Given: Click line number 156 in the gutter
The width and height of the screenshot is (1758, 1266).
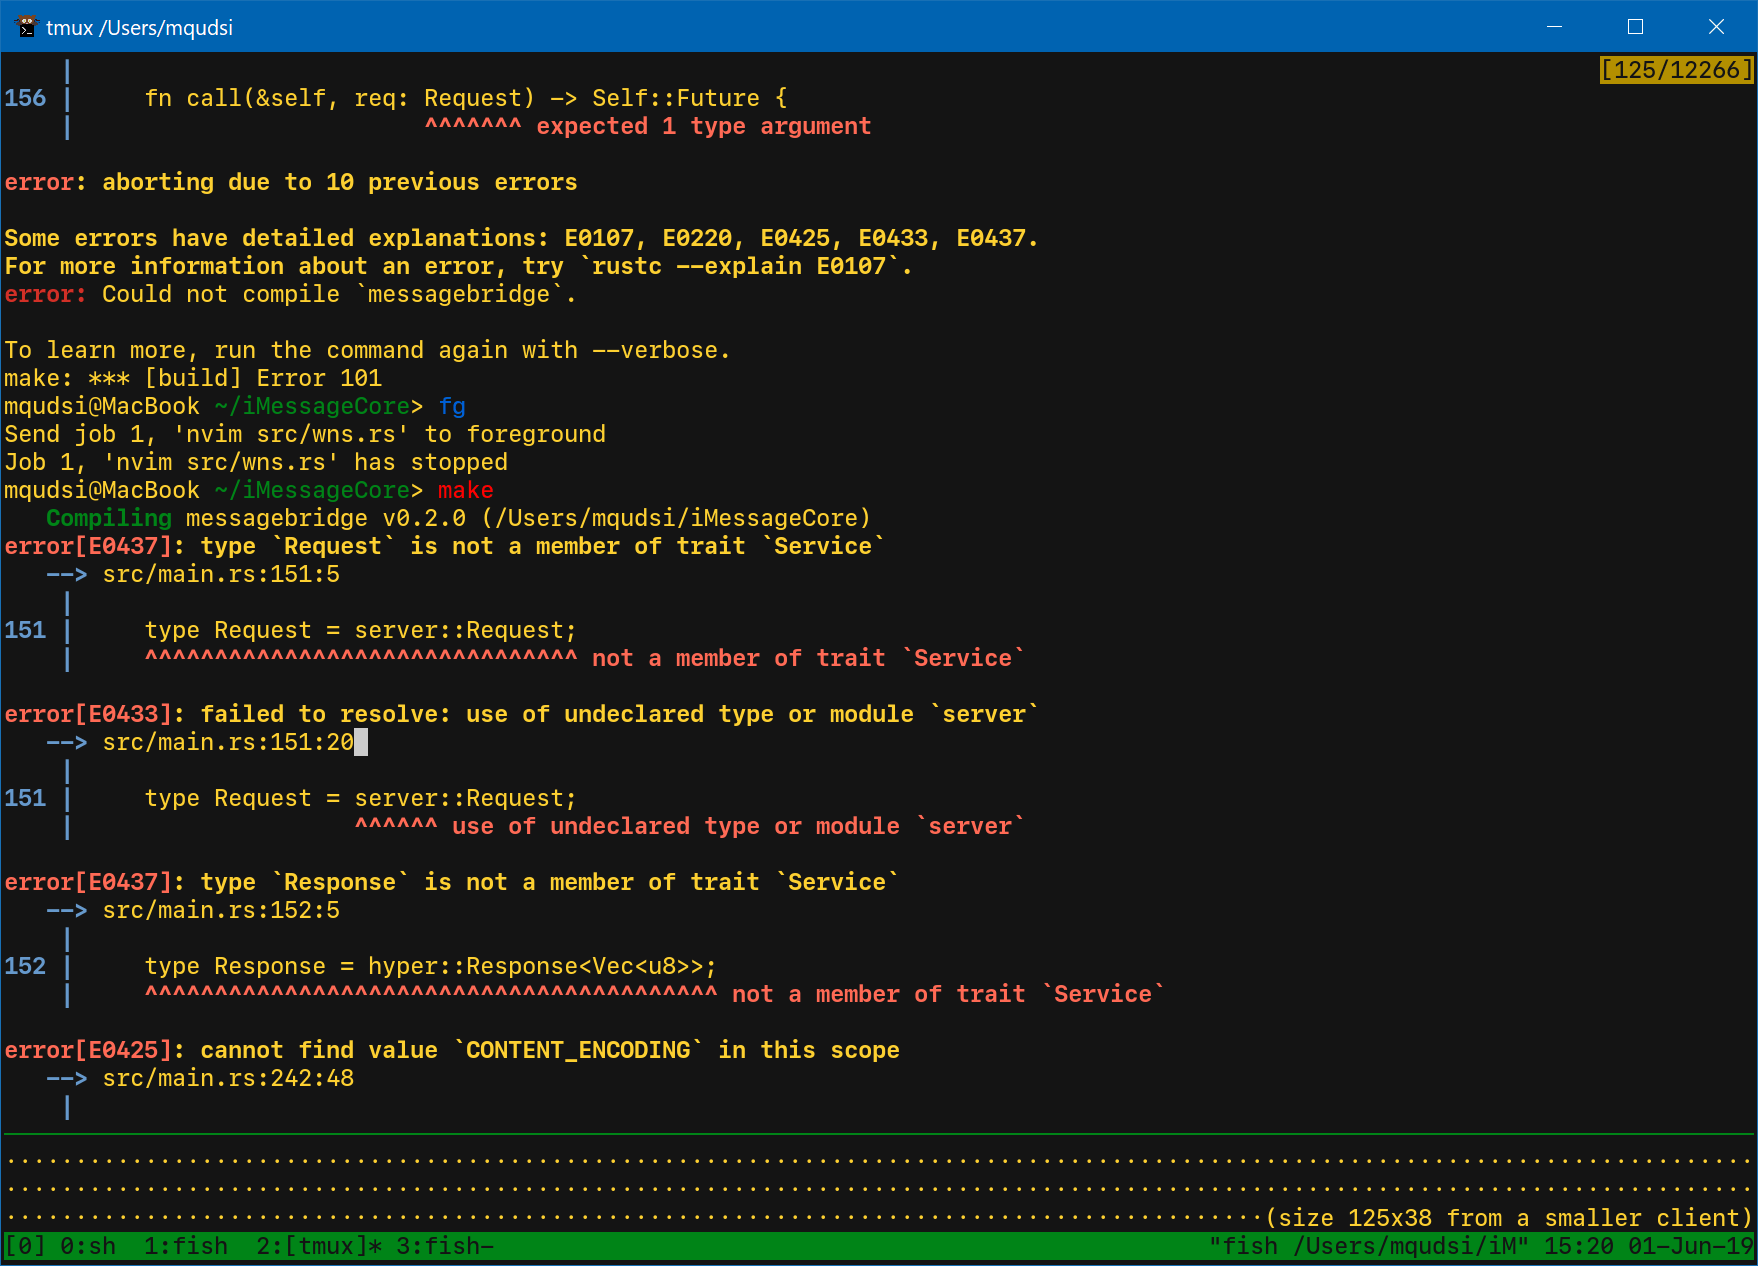Looking at the screenshot, I should tap(25, 98).
